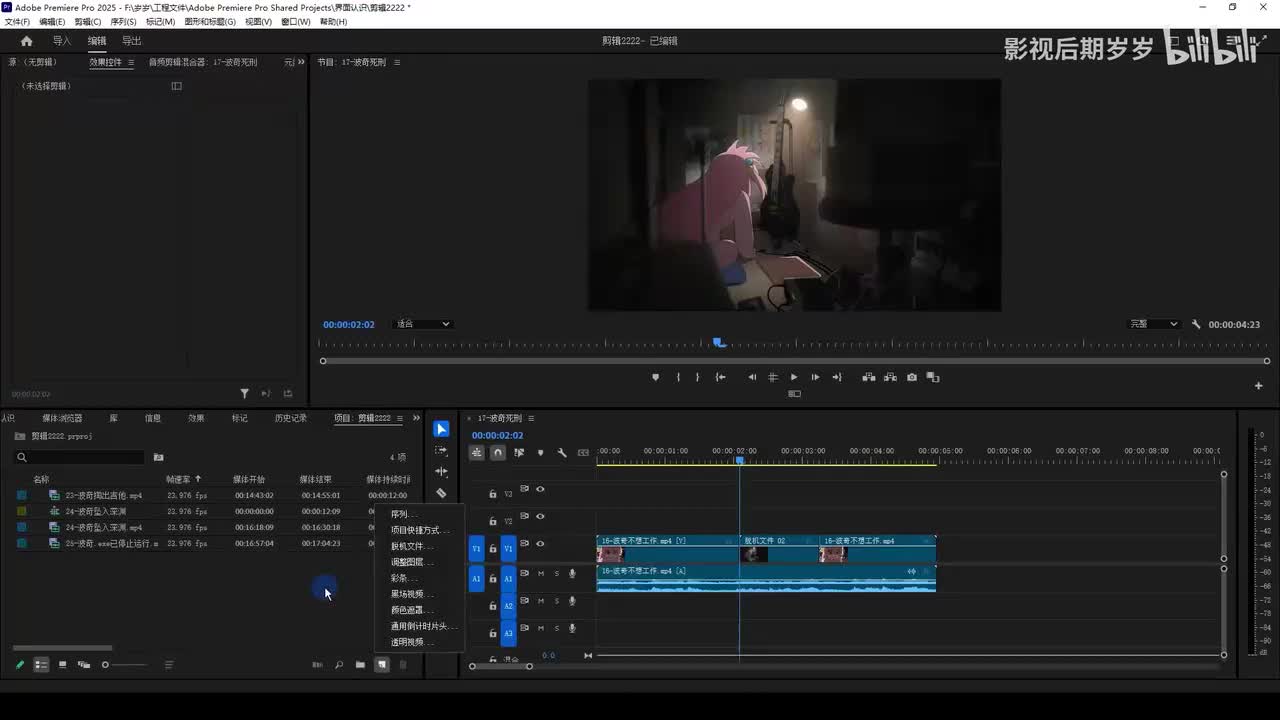Toggle snap in timeline (magnet icon)
The width and height of the screenshot is (1280, 720).
498,453
